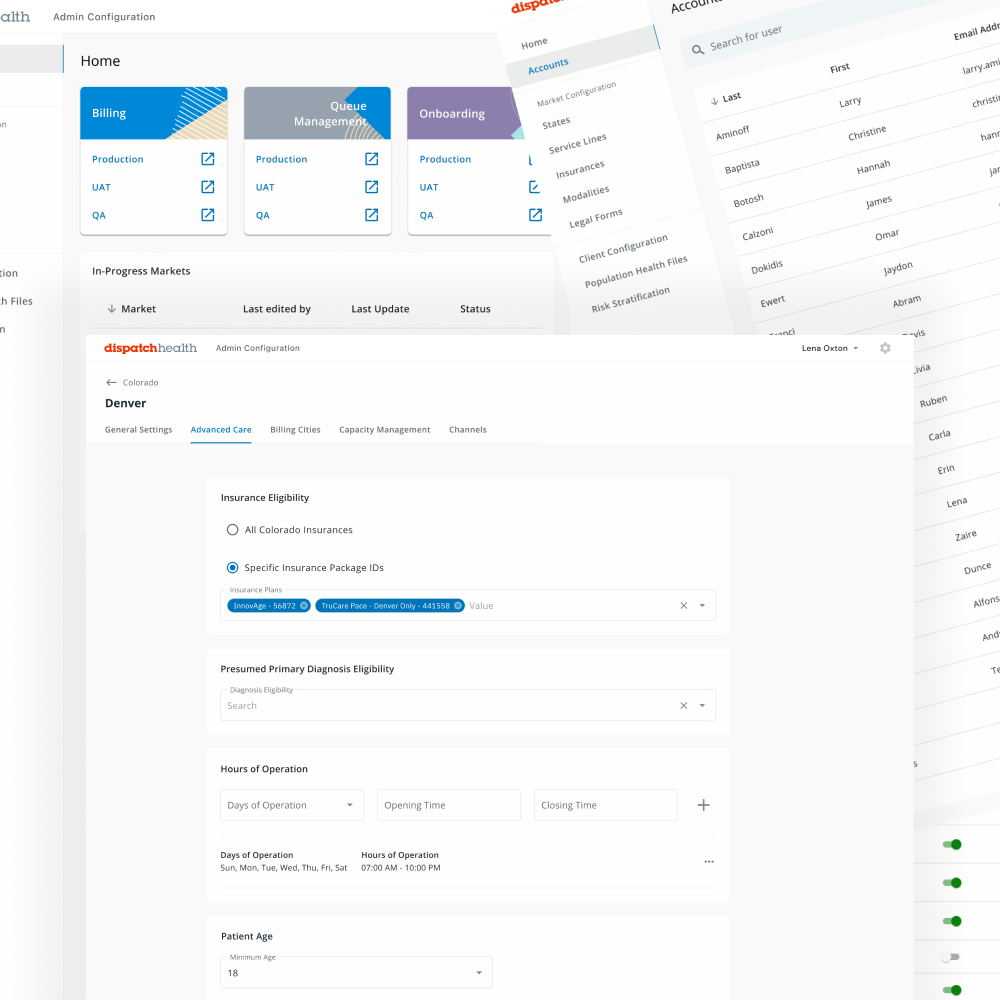This screenshot has height=1000, width=1000.
Task: Click the Closing Time field
Action: 605,805
